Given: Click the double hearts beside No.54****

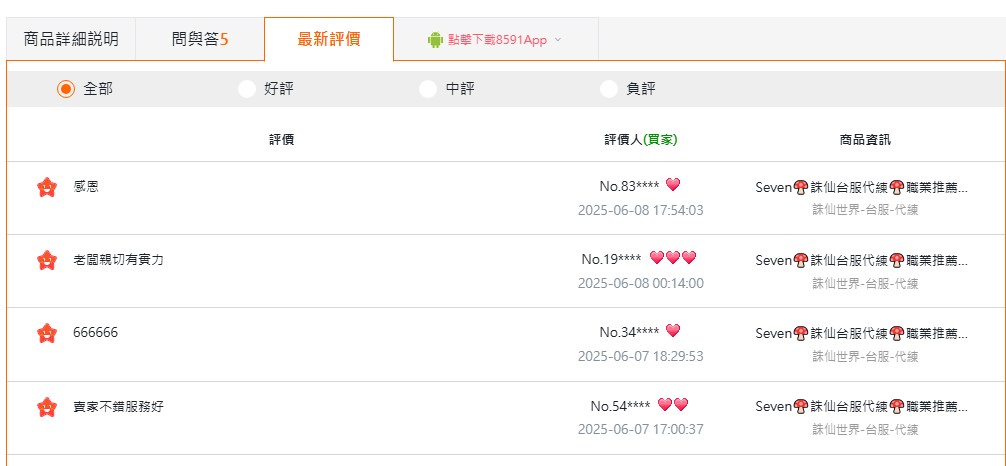Looking at the screenshot, I should pyautogui.click(x=673, y=404).
